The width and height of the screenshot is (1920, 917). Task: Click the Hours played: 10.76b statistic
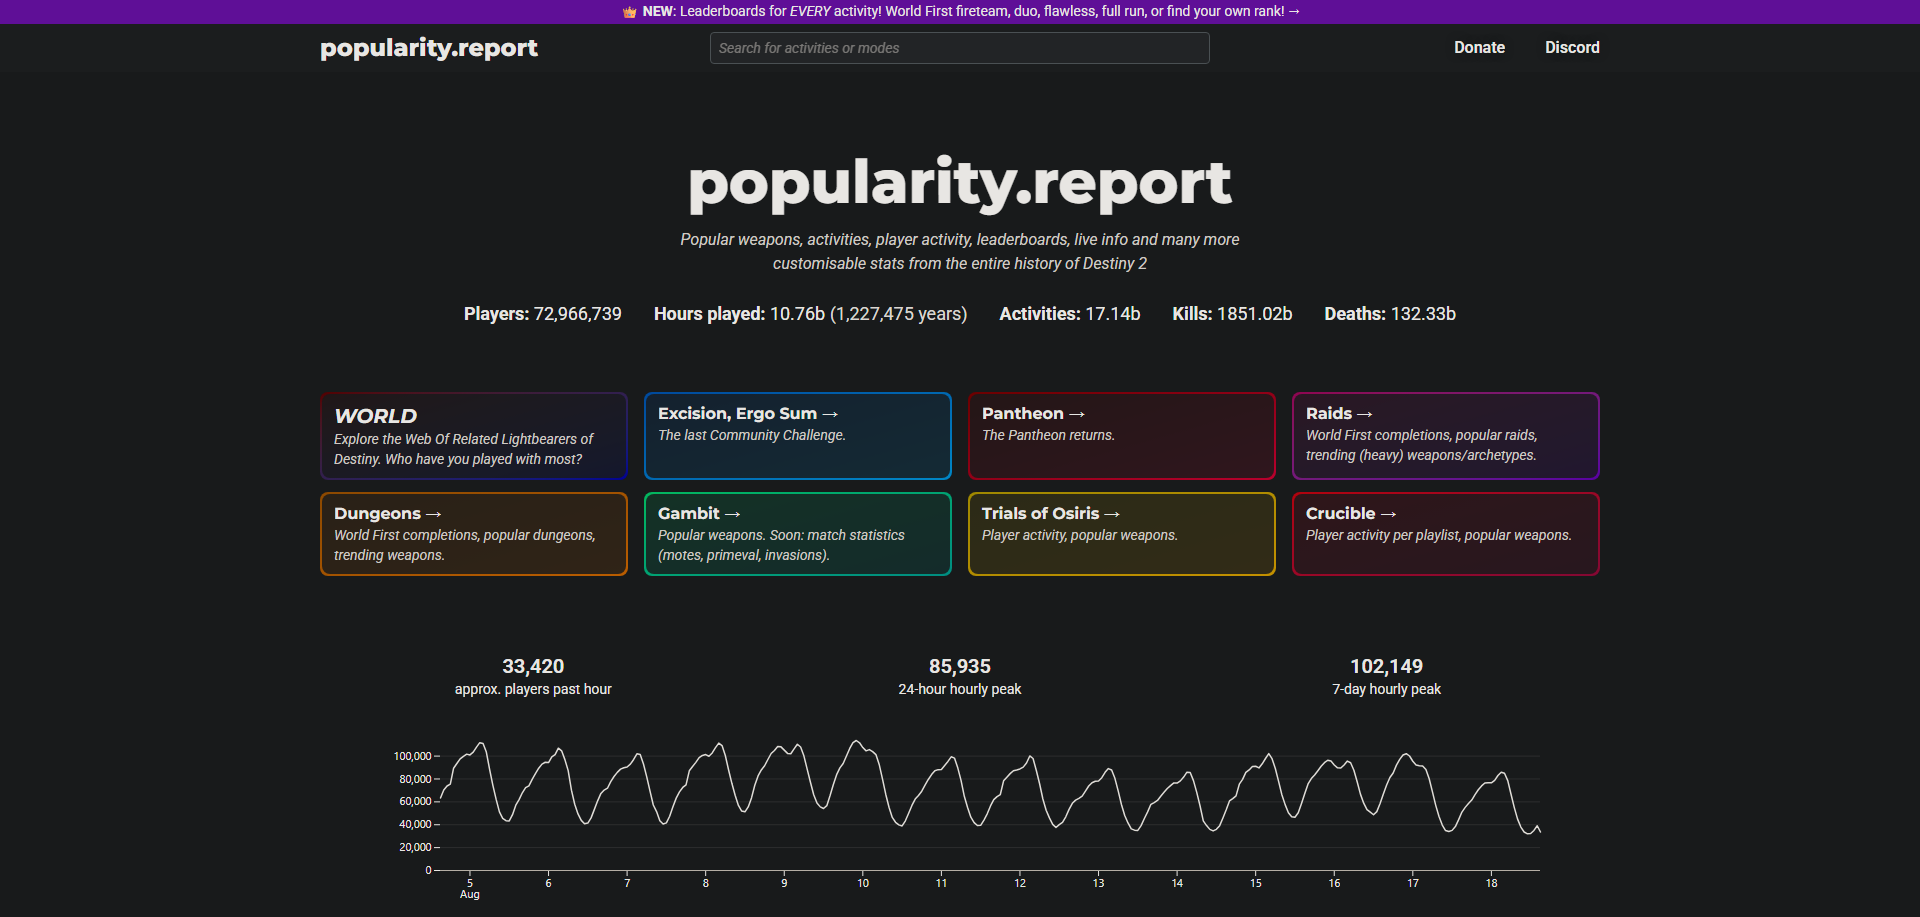(810, 314)
